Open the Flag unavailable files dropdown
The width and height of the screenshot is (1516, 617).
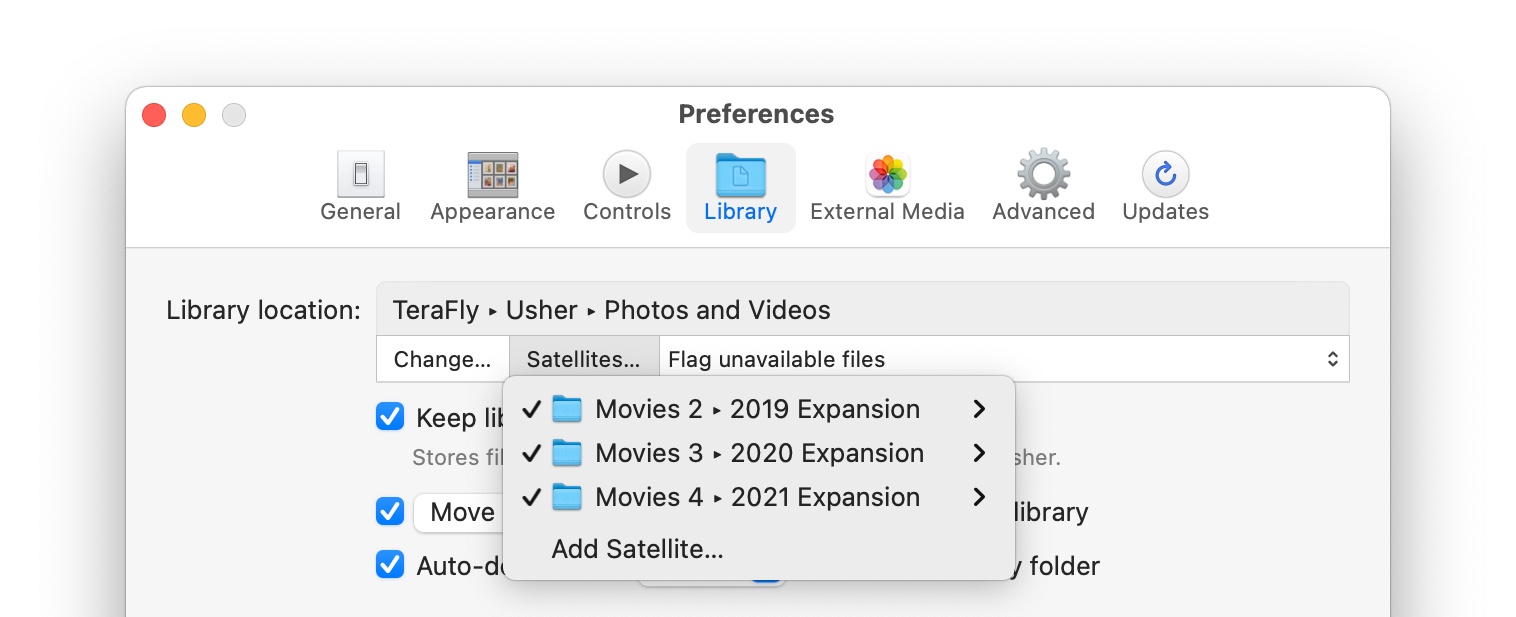pos(1003,359)
